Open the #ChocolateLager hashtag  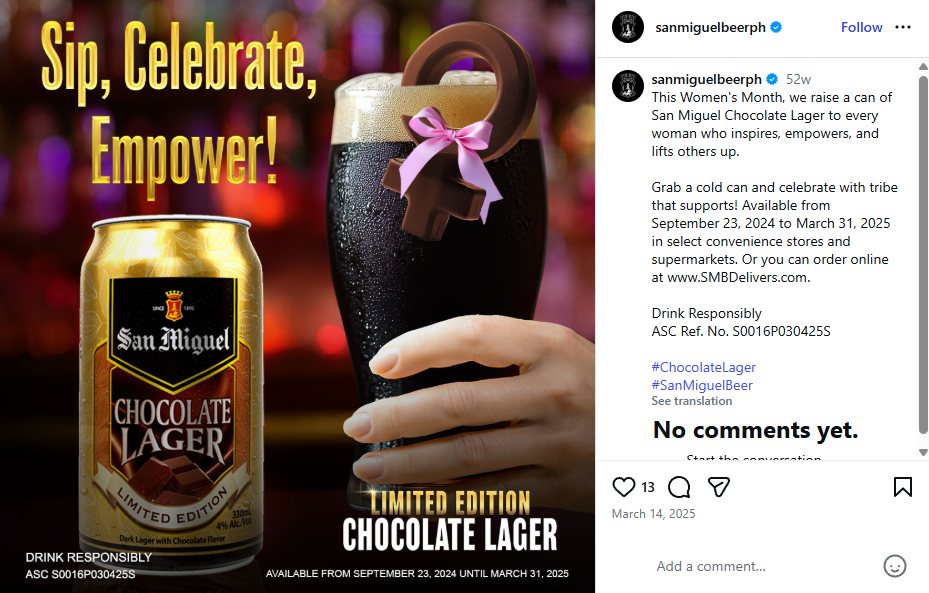coord(704,367)
